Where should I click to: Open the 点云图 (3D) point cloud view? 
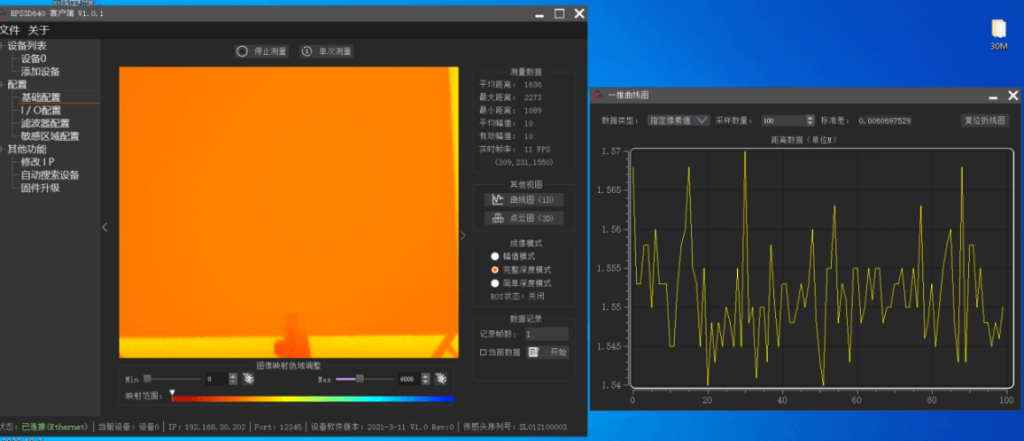coord(523,218)
